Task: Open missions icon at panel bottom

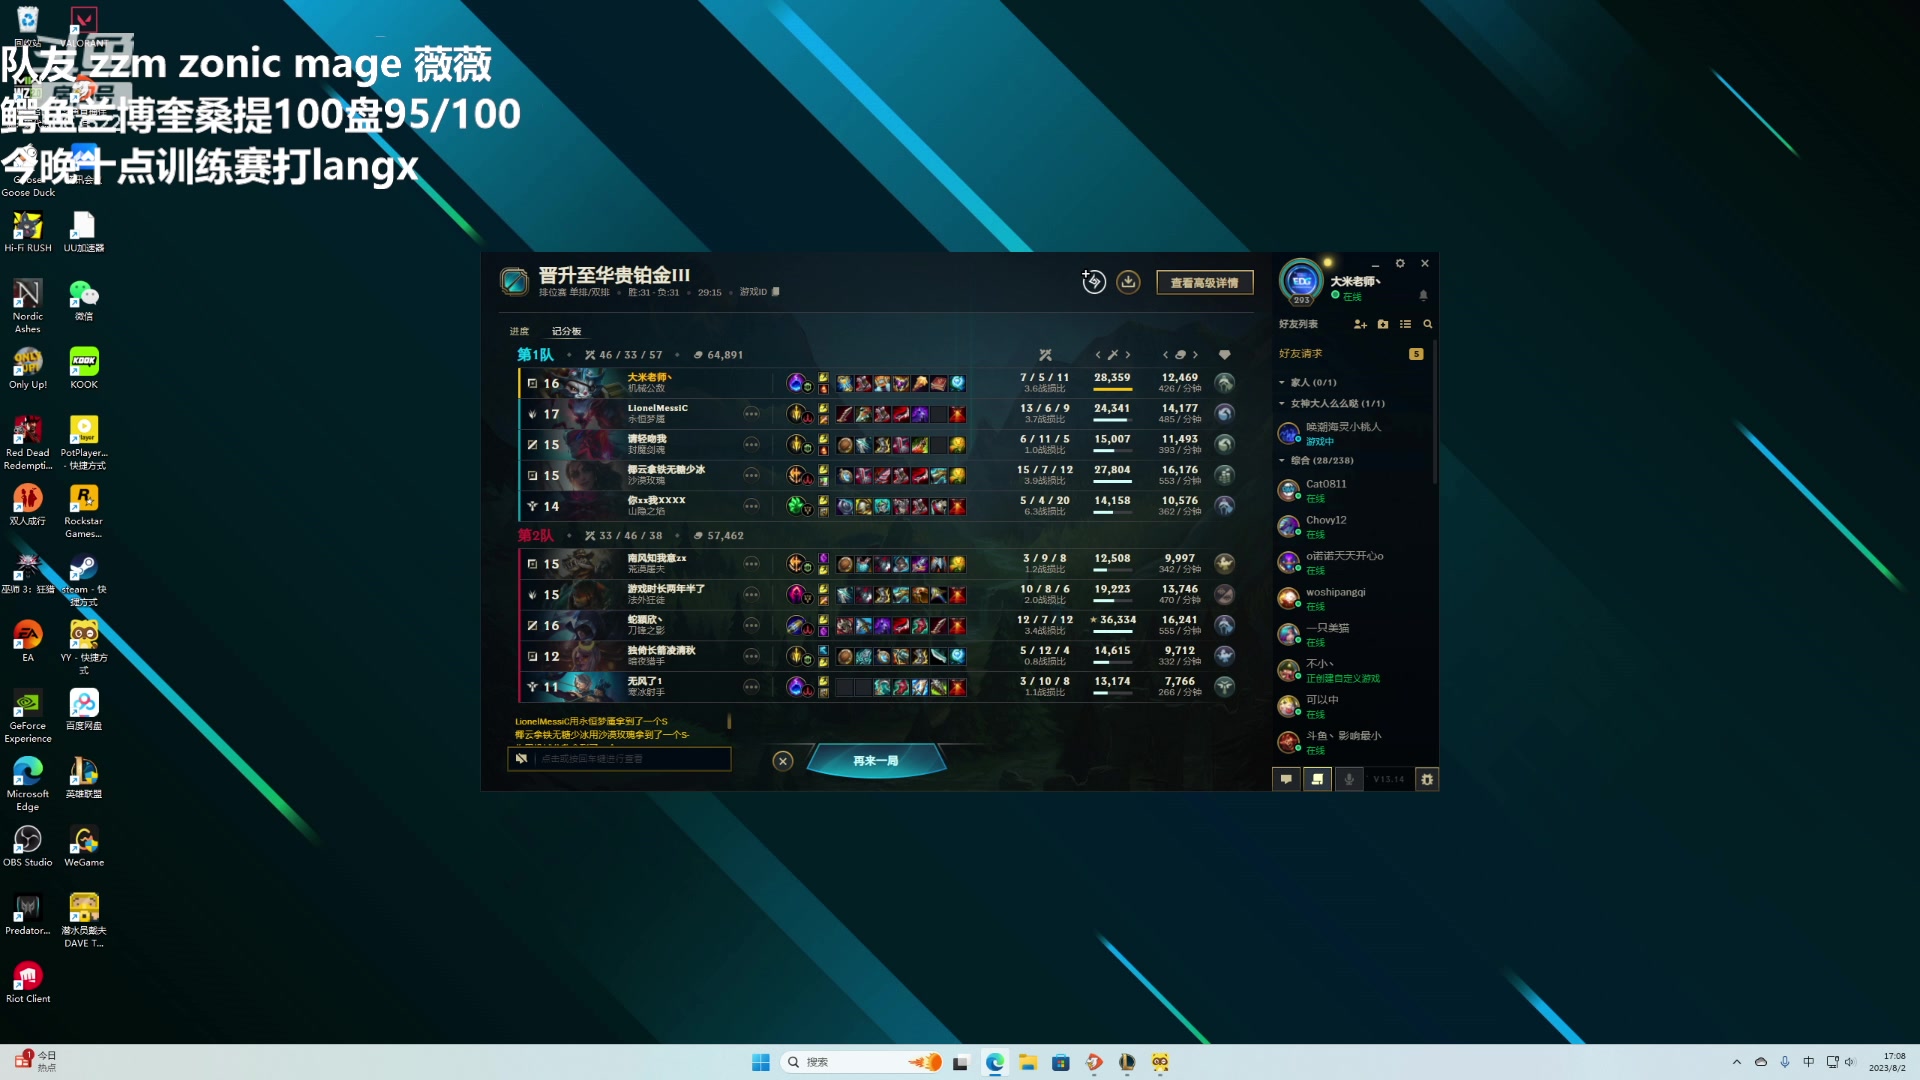Action: (1317, 779)
